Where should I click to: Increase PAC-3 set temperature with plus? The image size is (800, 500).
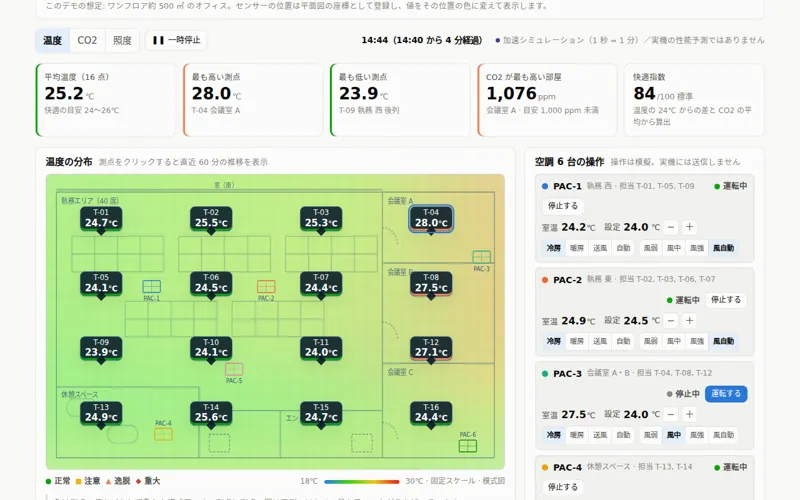coord(689,414)
